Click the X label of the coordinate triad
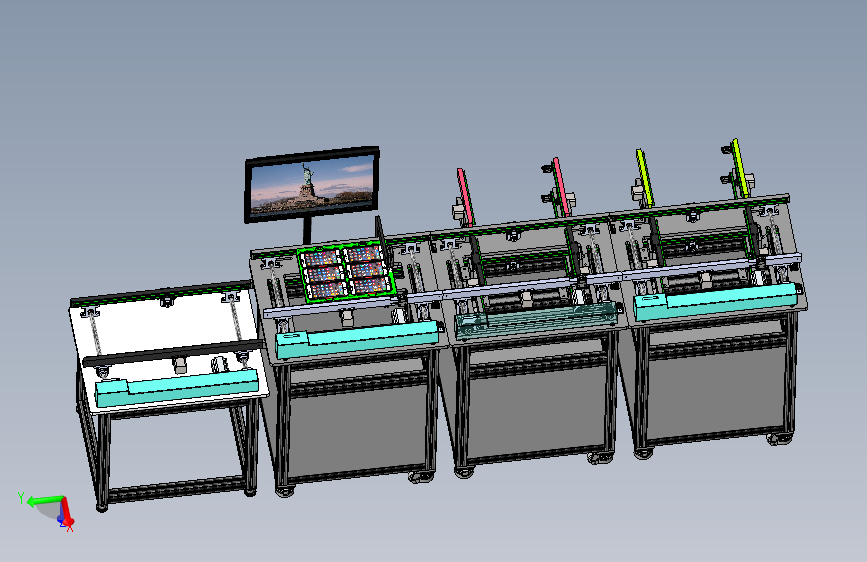The width and height of the screenshot is (867, 562). [70, 528]
